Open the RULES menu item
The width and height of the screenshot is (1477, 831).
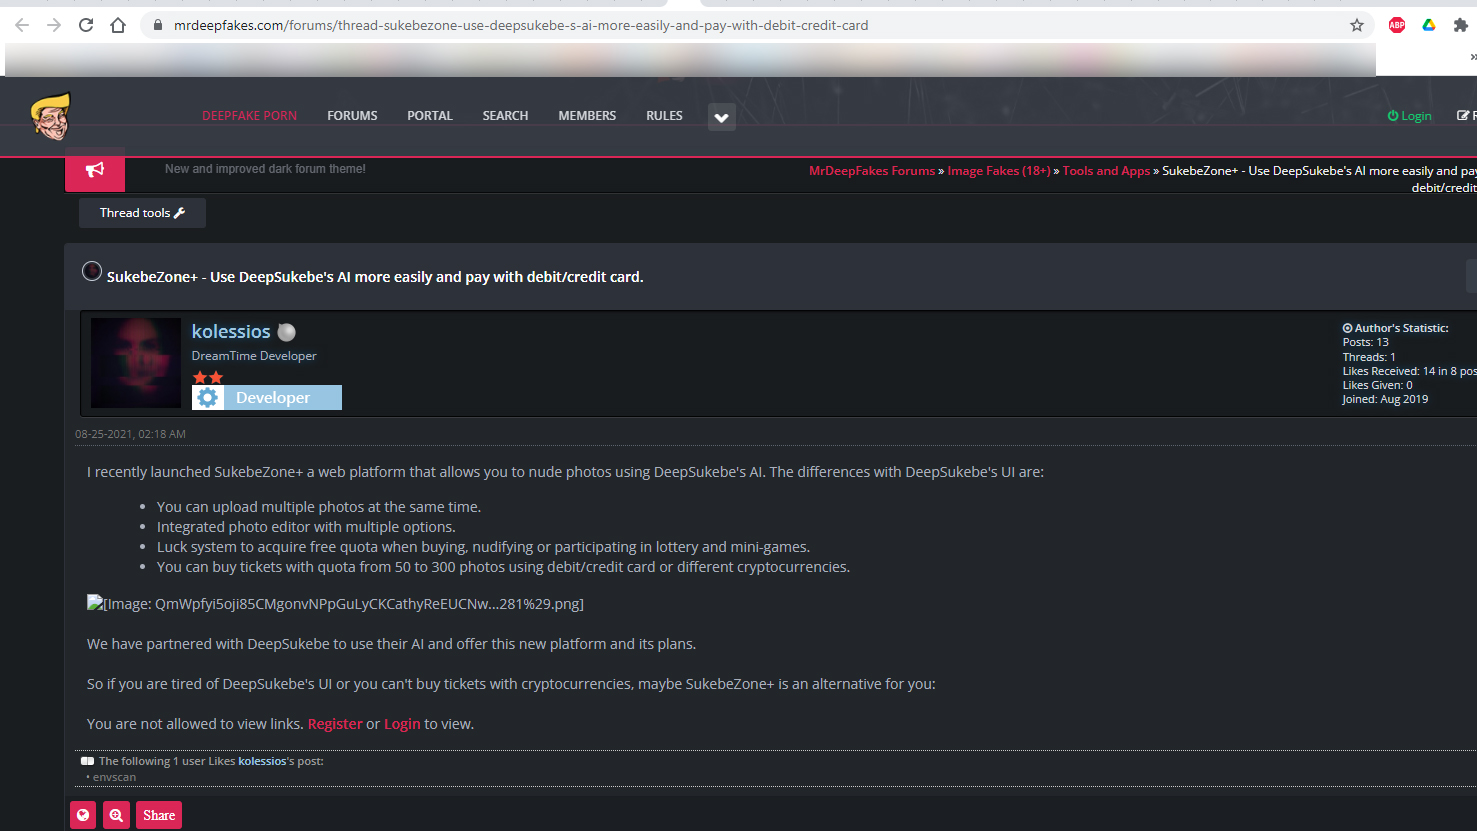pyautogui.click(x=664, y=116)
